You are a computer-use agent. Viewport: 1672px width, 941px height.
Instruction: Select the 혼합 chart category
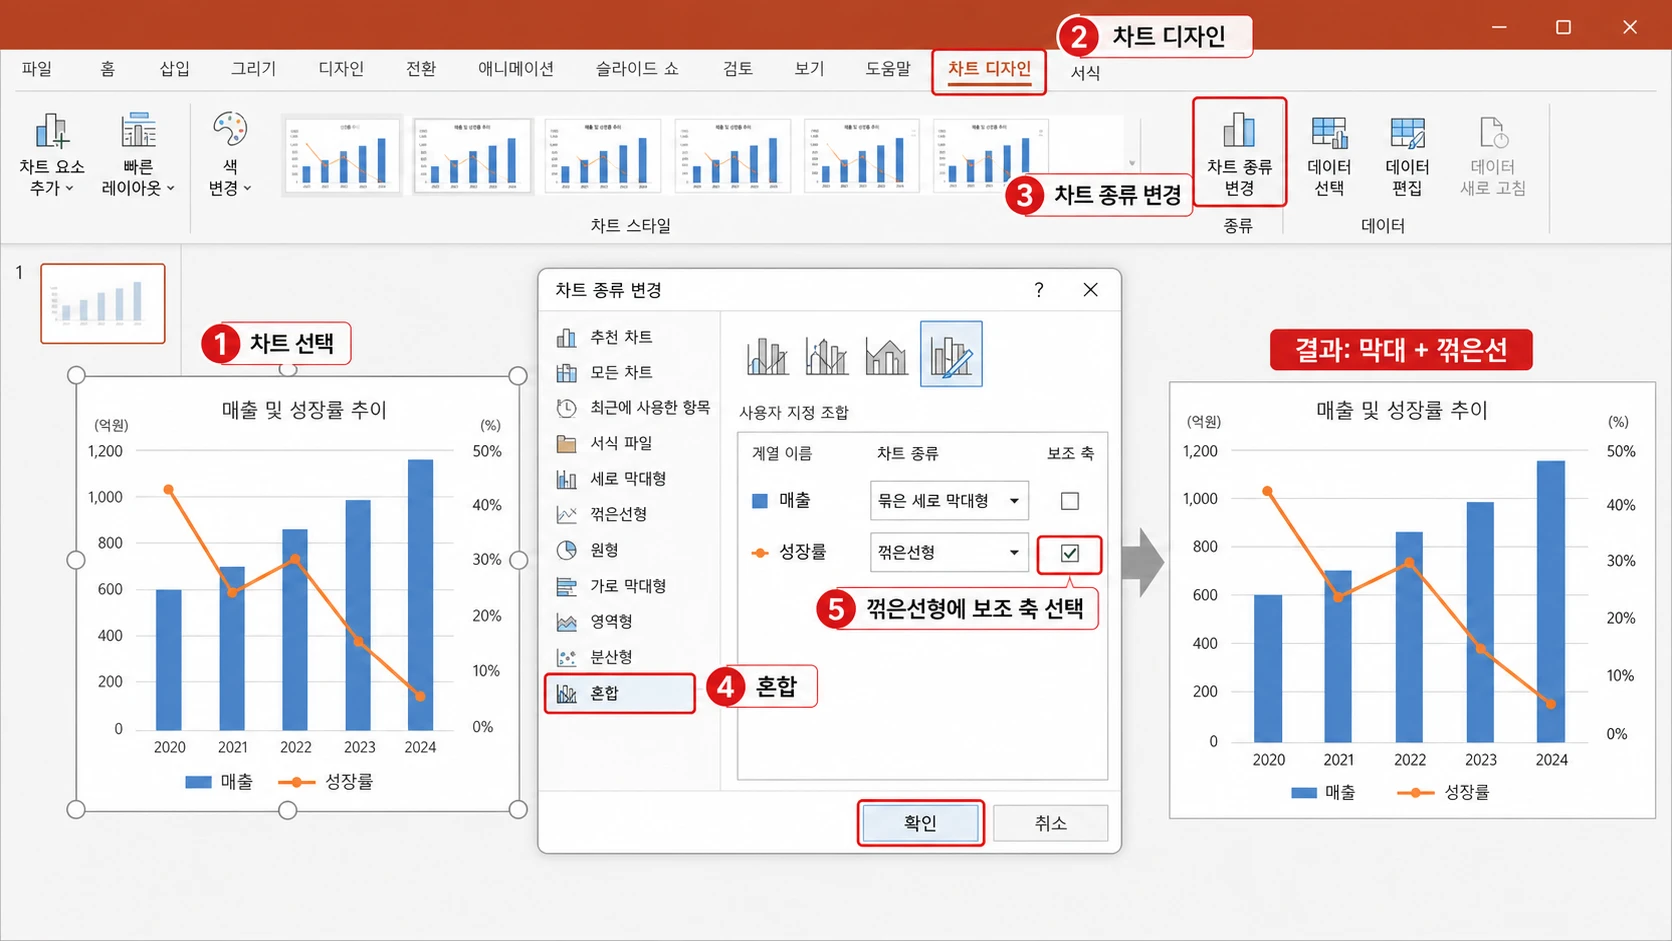[x=620, y=693]
